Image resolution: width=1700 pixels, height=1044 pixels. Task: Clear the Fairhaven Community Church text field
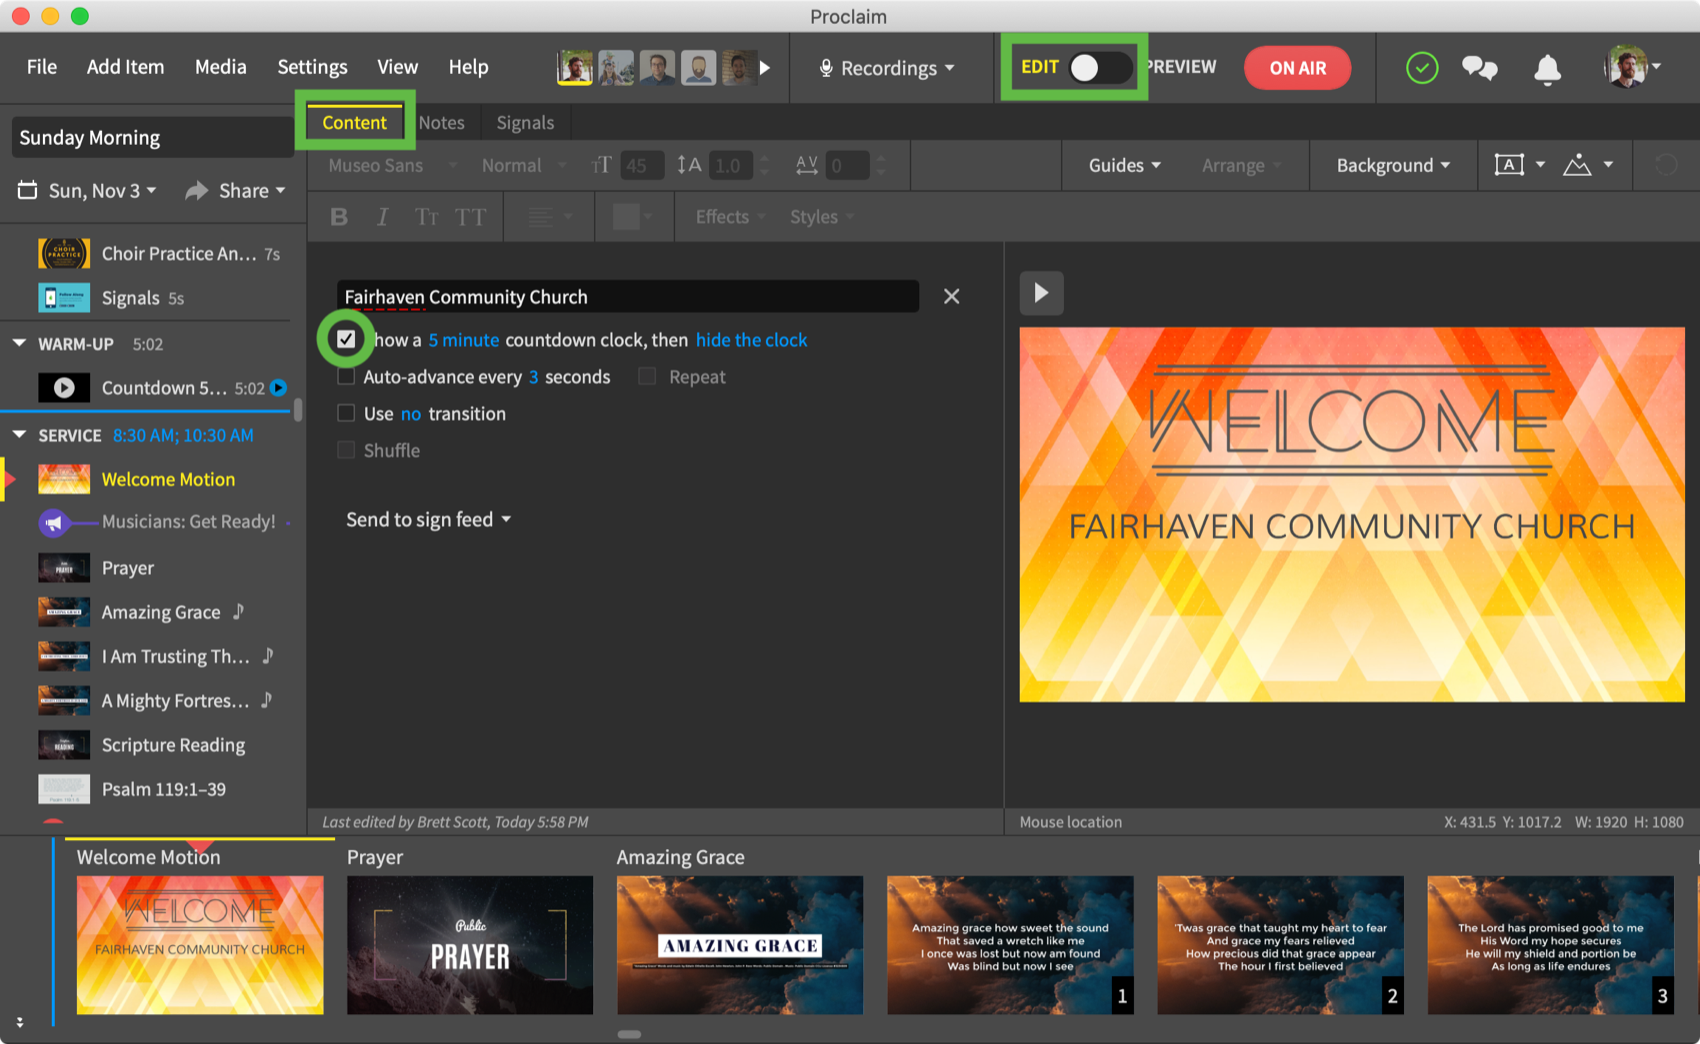point(951,296)
